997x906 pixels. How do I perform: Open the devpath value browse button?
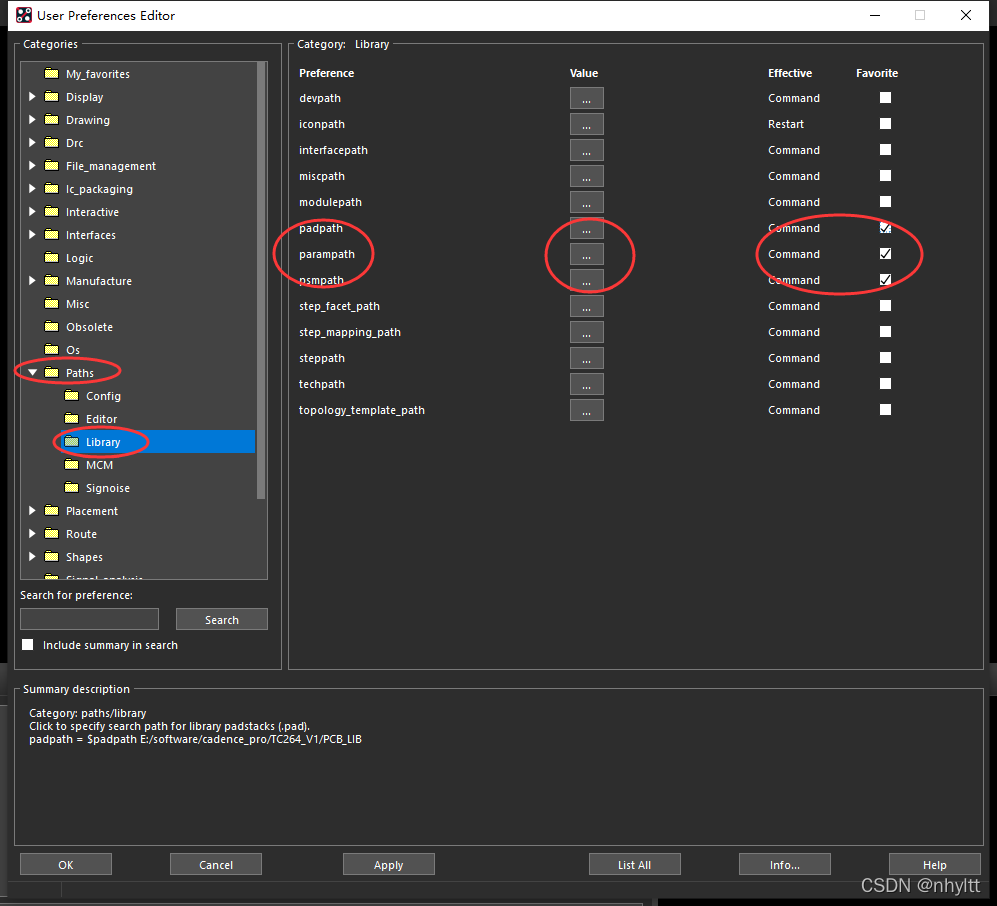[x=586, y=98]
